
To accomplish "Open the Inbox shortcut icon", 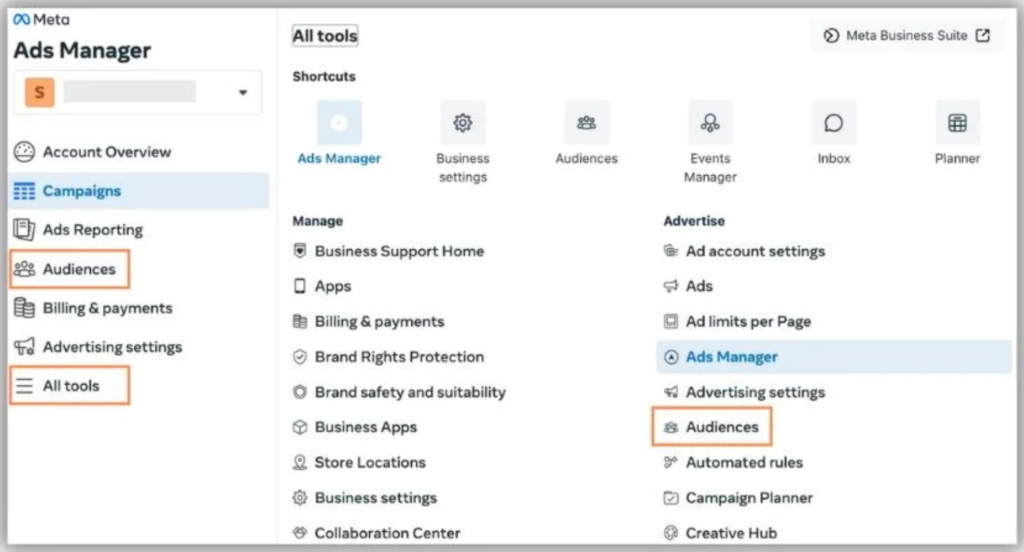I will coord(833,122).
